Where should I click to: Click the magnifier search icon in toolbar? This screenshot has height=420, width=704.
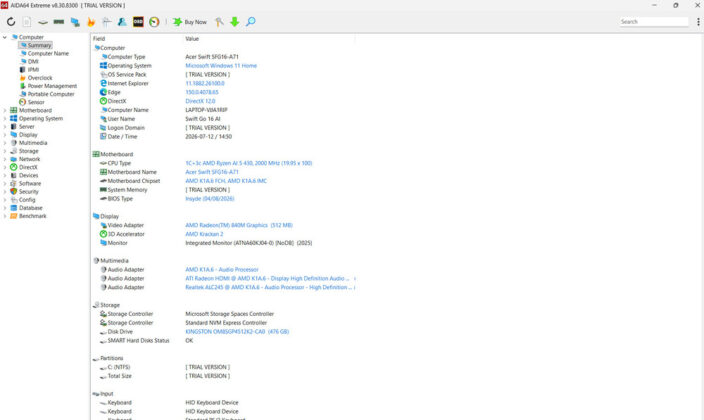point(251,22)
